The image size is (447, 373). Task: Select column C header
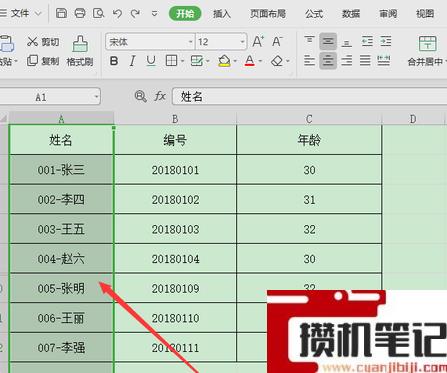point(309,118)
